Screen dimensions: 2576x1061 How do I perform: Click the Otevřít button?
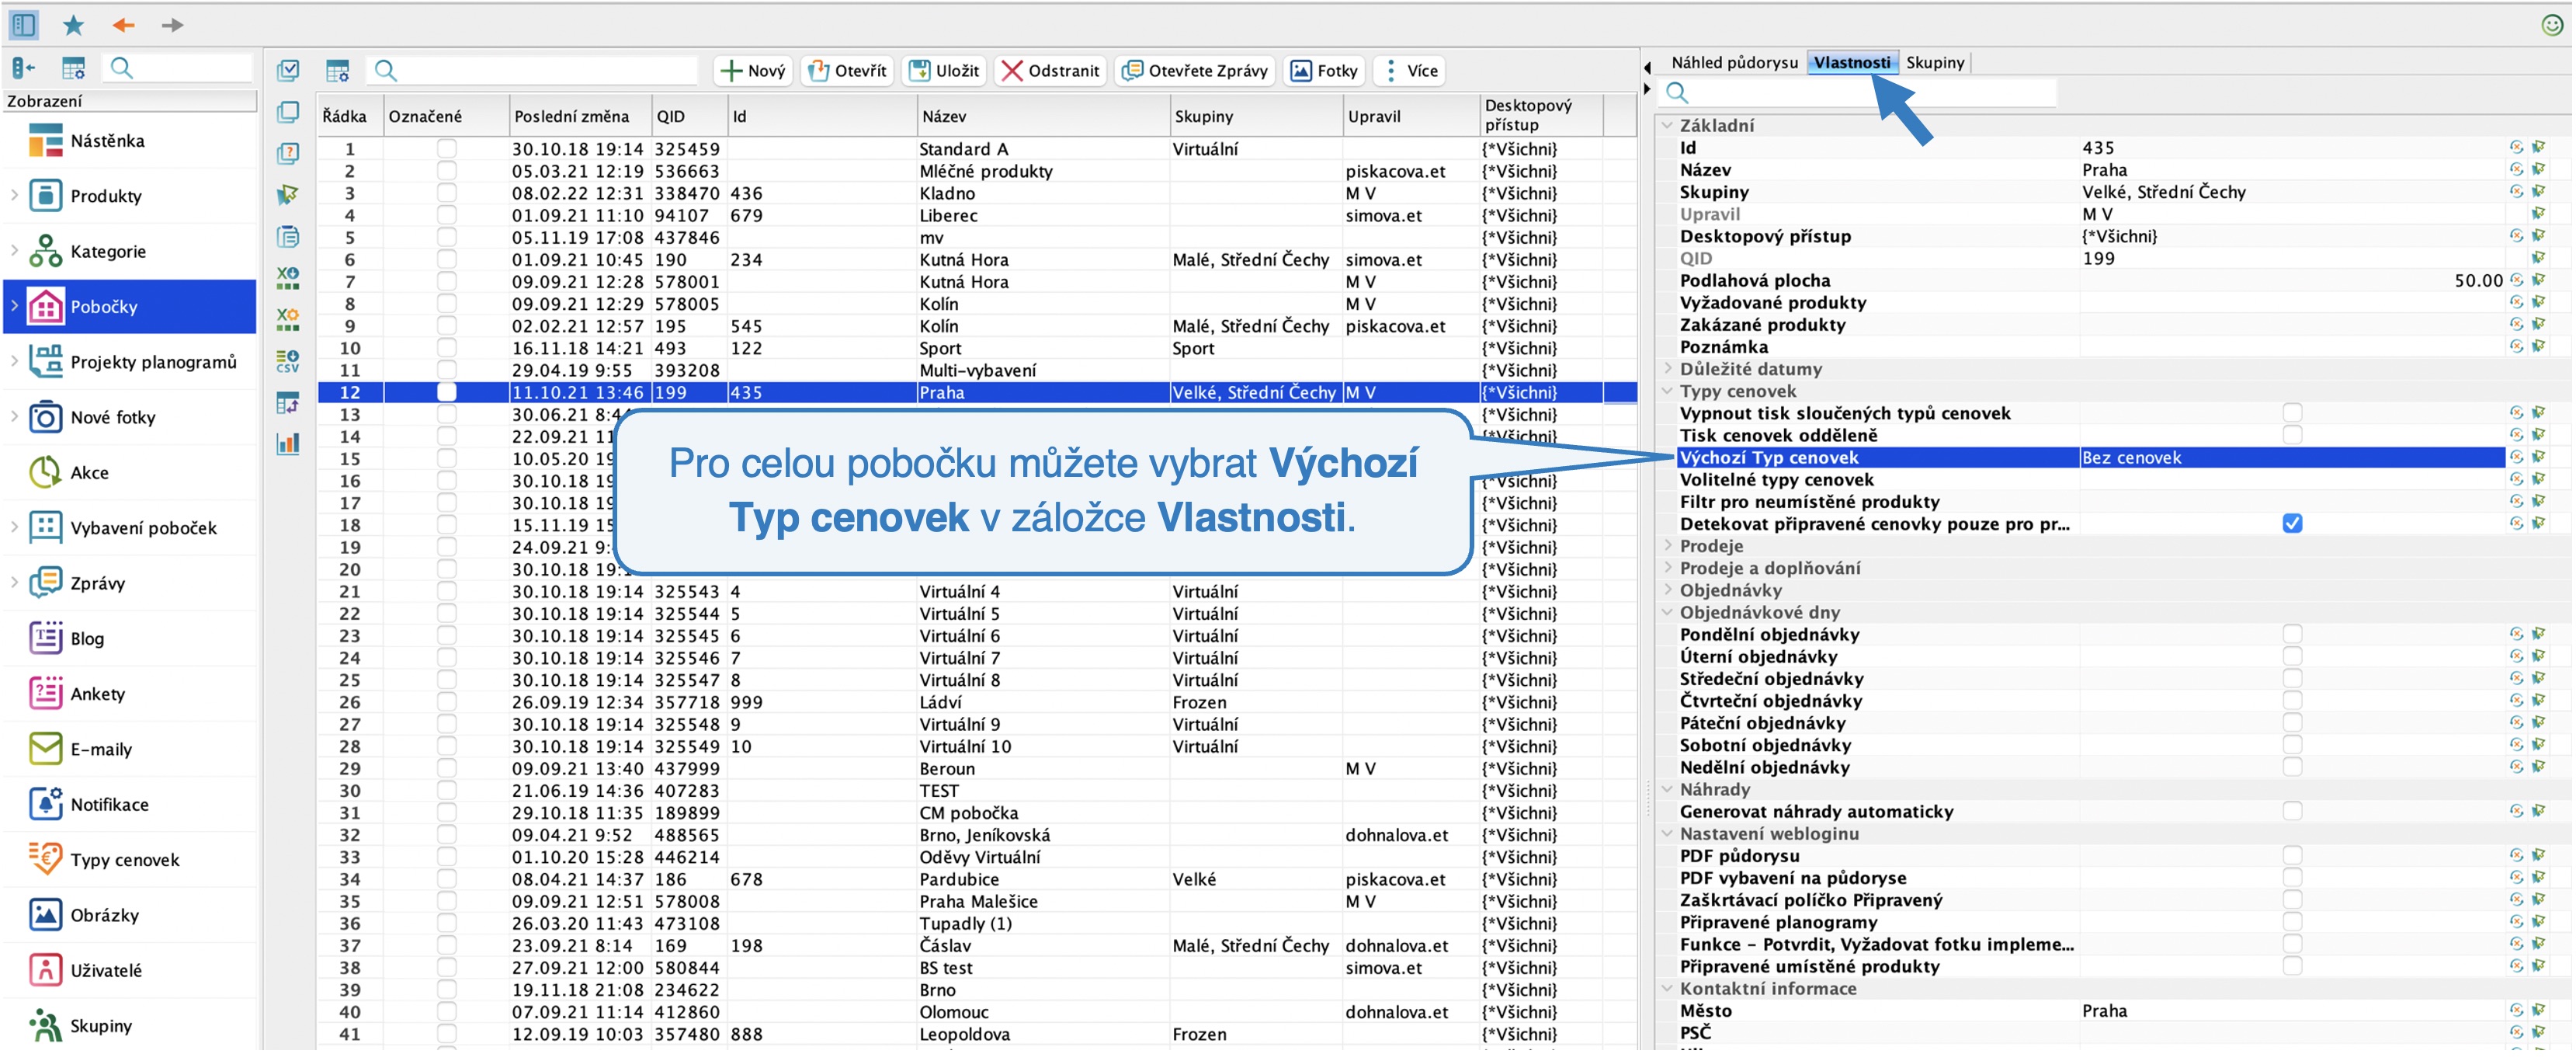pos(847,70)
